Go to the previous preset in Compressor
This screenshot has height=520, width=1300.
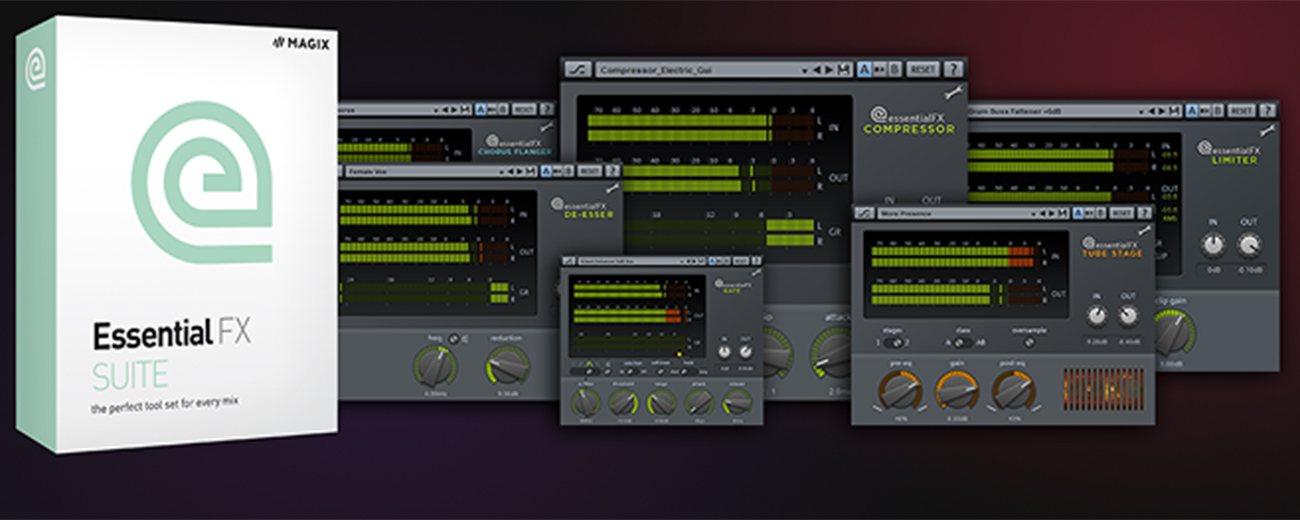tap(817, 70)
